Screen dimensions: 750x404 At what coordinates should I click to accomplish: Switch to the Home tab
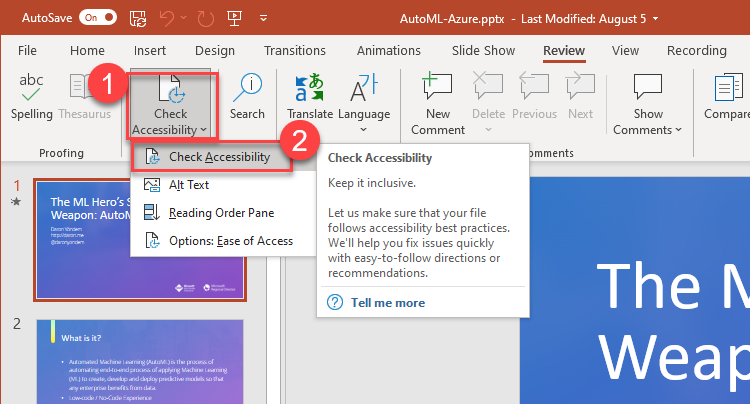coord(87,50)
